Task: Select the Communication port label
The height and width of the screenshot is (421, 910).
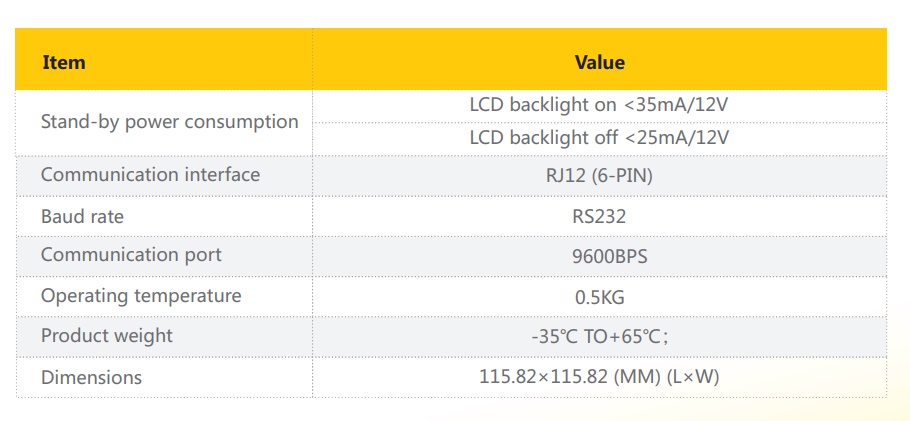Action: click(x=131, y=255)
